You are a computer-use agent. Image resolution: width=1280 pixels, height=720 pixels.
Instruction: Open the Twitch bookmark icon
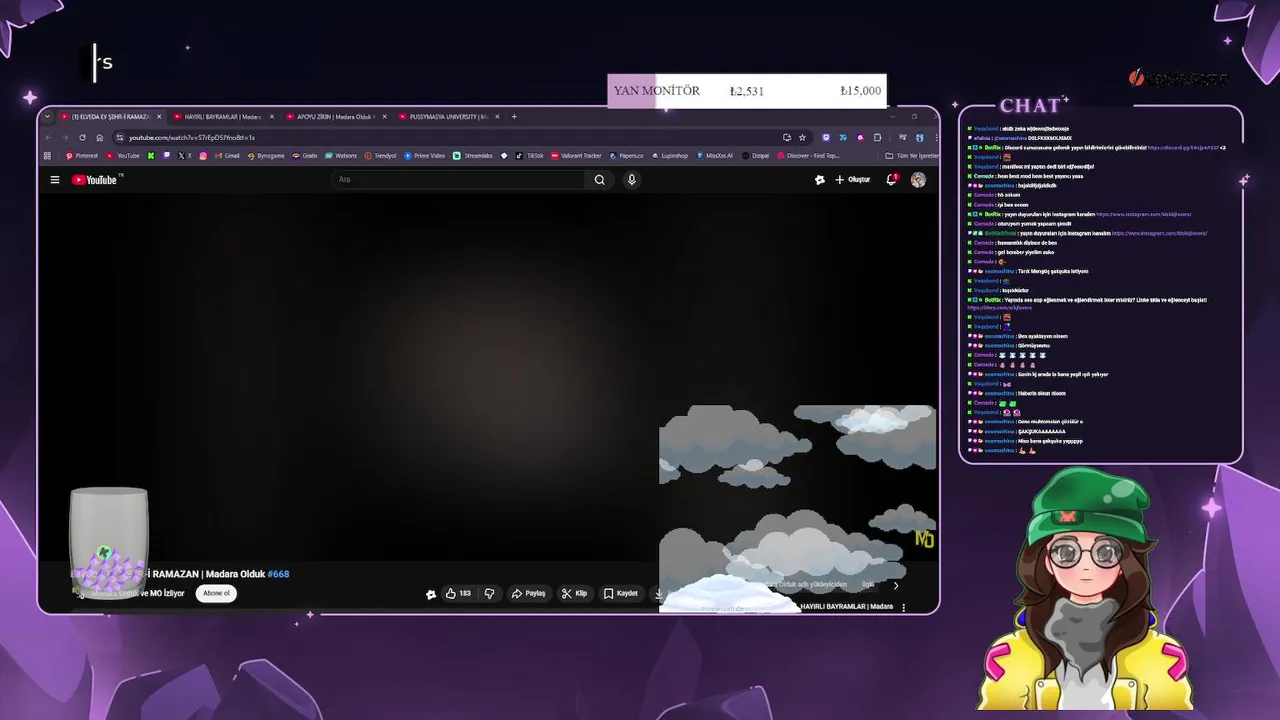[x=166, y=155]
